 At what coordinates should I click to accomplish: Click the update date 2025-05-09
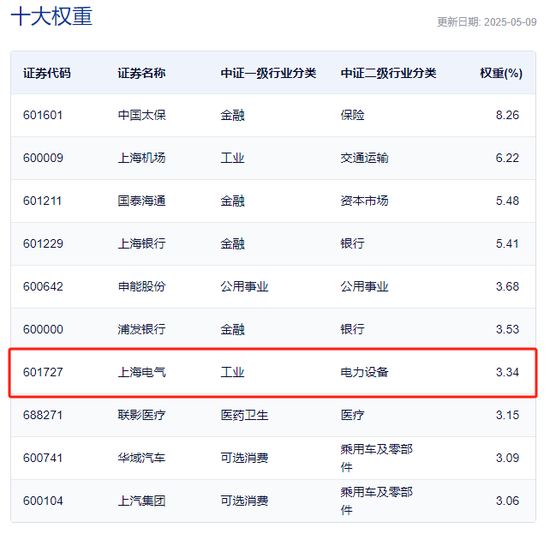point(510,22)
